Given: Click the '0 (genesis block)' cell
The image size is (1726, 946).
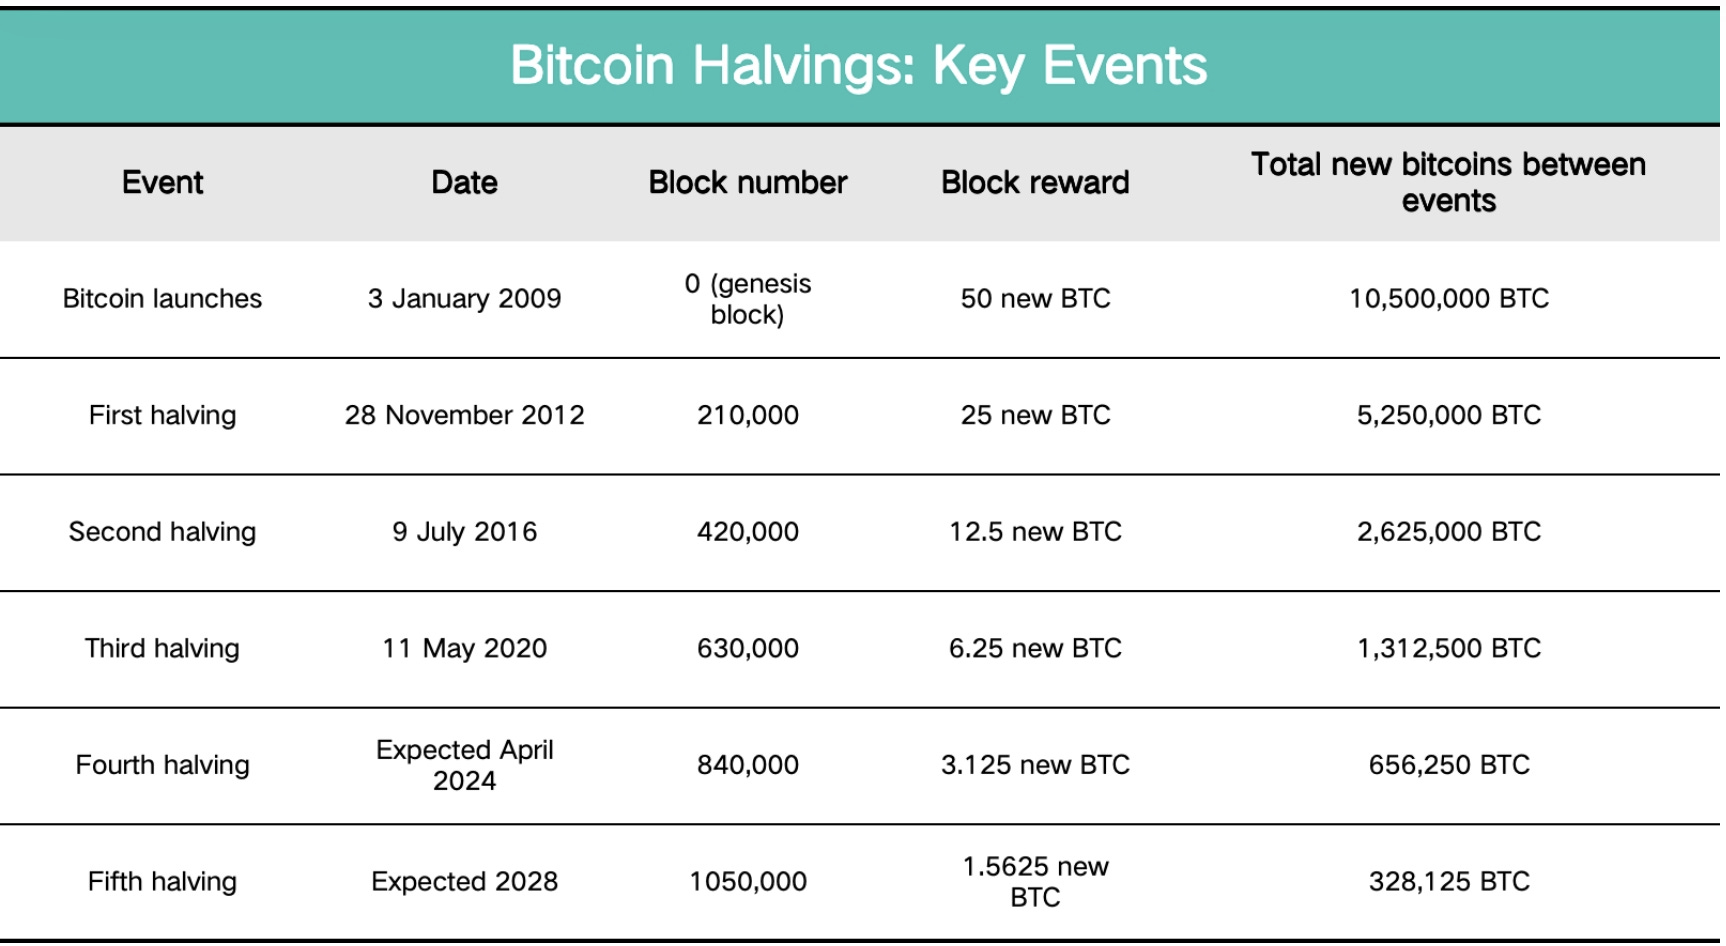Looking at the screenshot, I should pos(747,299).
